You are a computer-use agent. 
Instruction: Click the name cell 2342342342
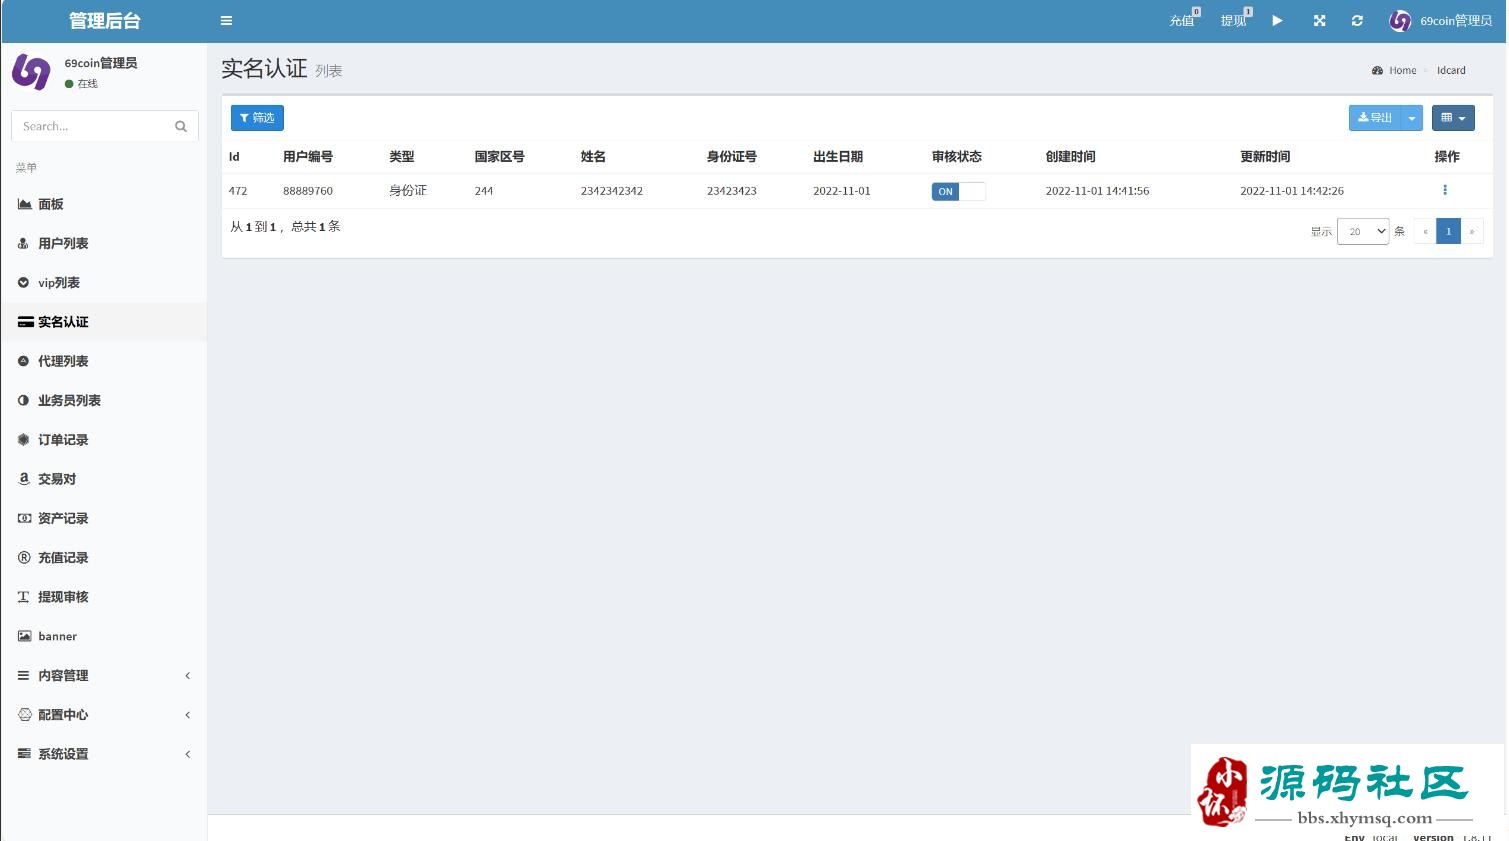tap(612, 191)
